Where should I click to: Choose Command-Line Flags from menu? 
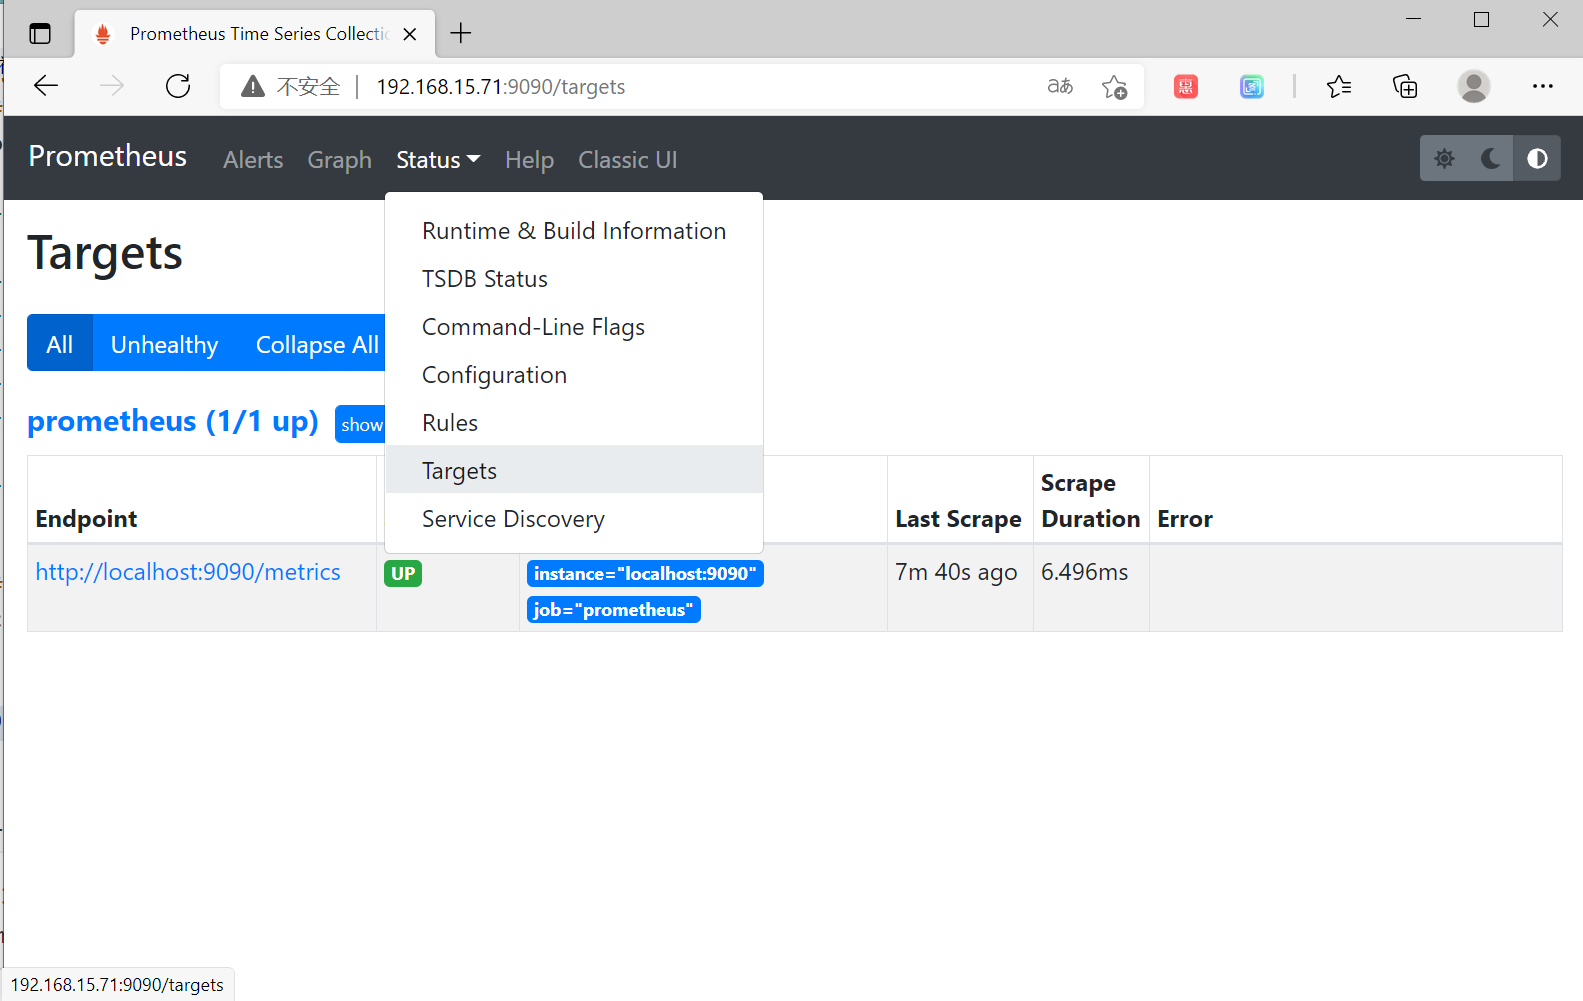(574, 327)
